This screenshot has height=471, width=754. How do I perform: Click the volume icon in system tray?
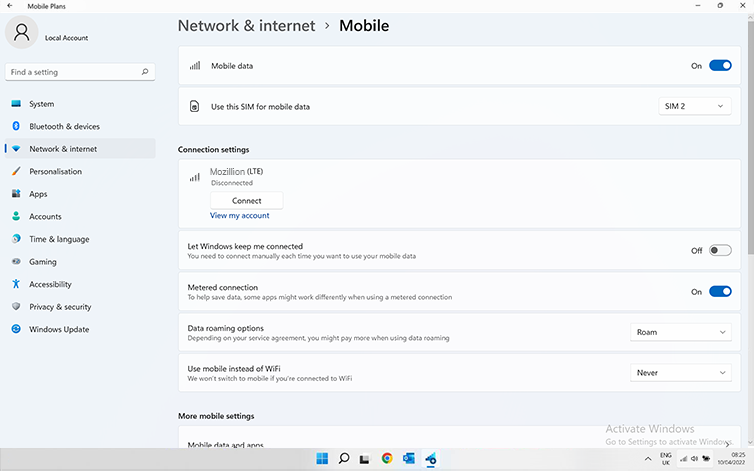tap(694, 458)
